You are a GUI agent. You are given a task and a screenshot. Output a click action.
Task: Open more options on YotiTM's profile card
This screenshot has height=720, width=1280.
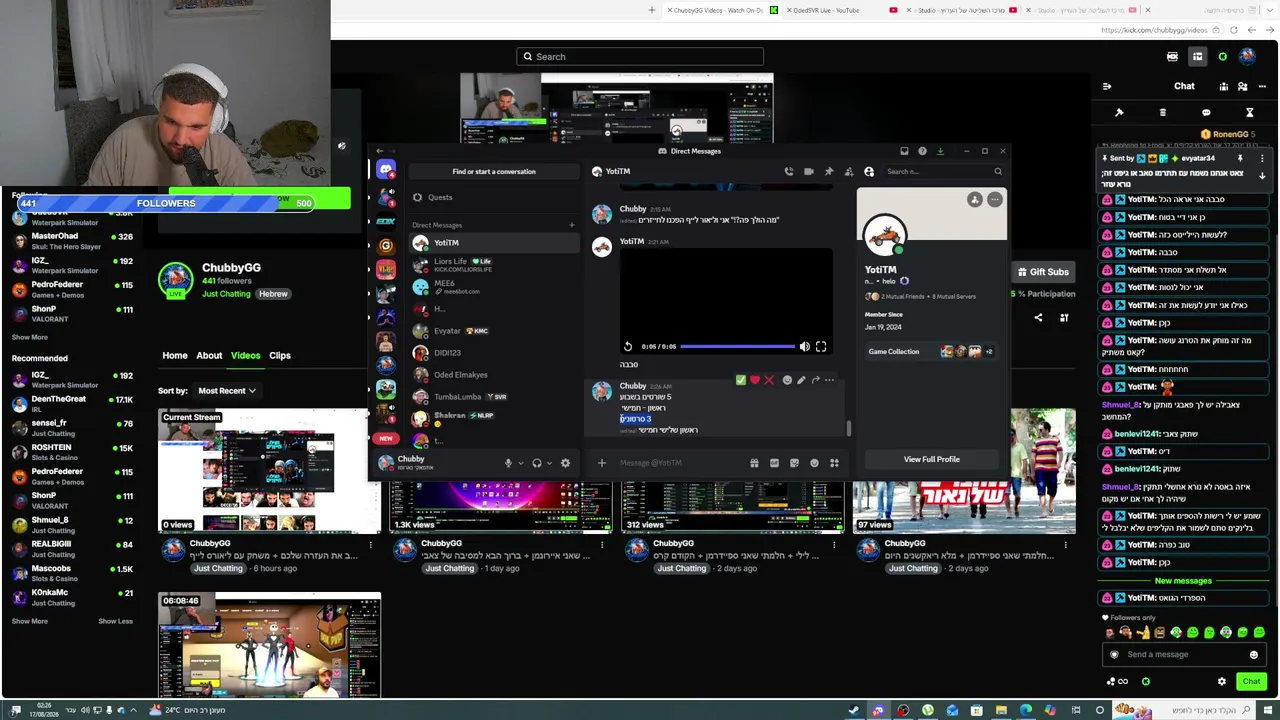995,200
